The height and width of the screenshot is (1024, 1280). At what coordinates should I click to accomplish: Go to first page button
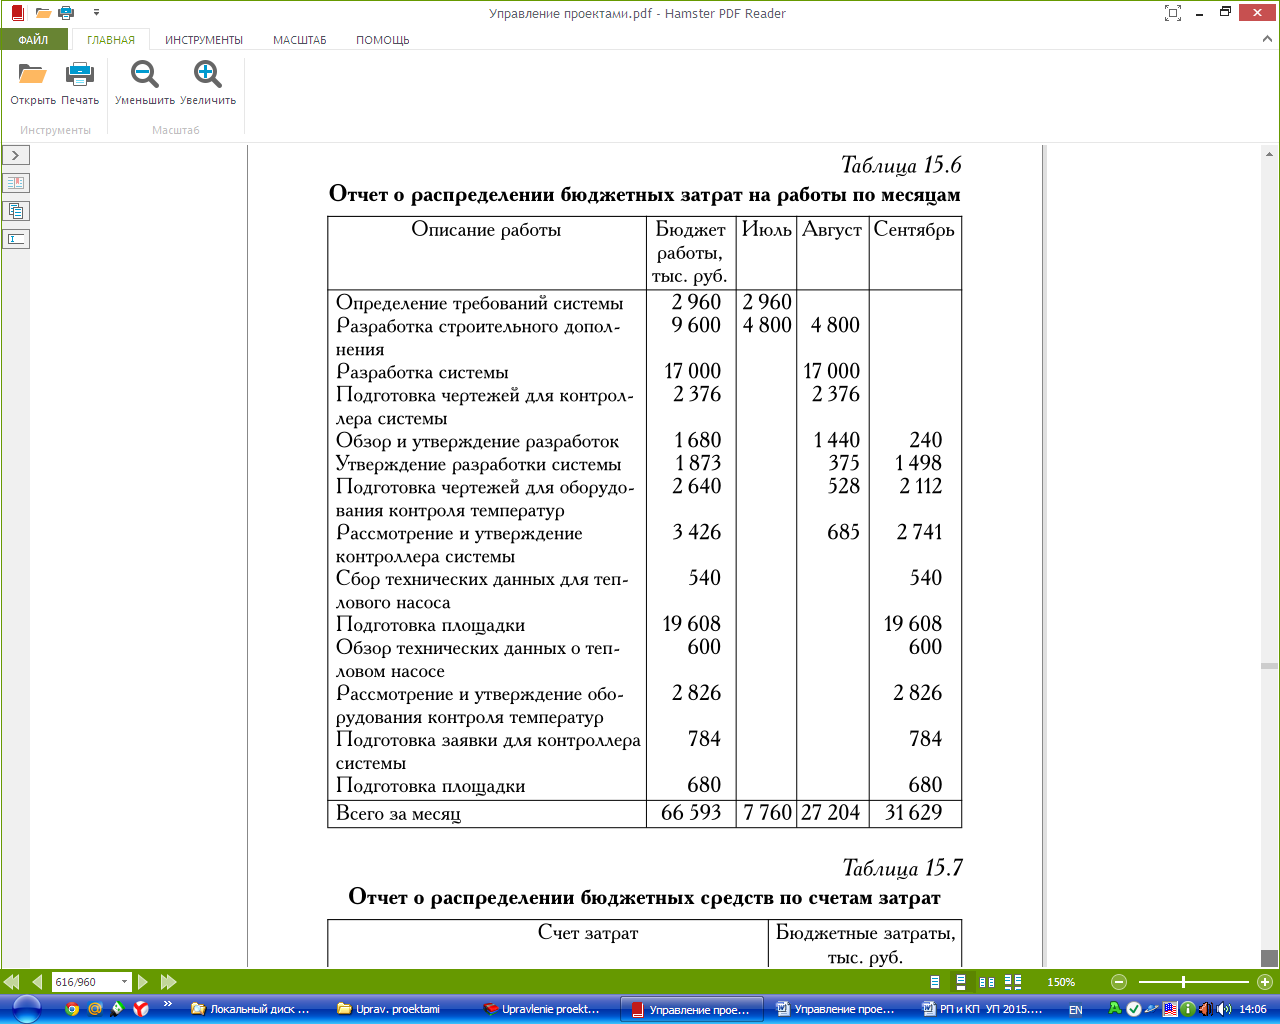point(12,982)
